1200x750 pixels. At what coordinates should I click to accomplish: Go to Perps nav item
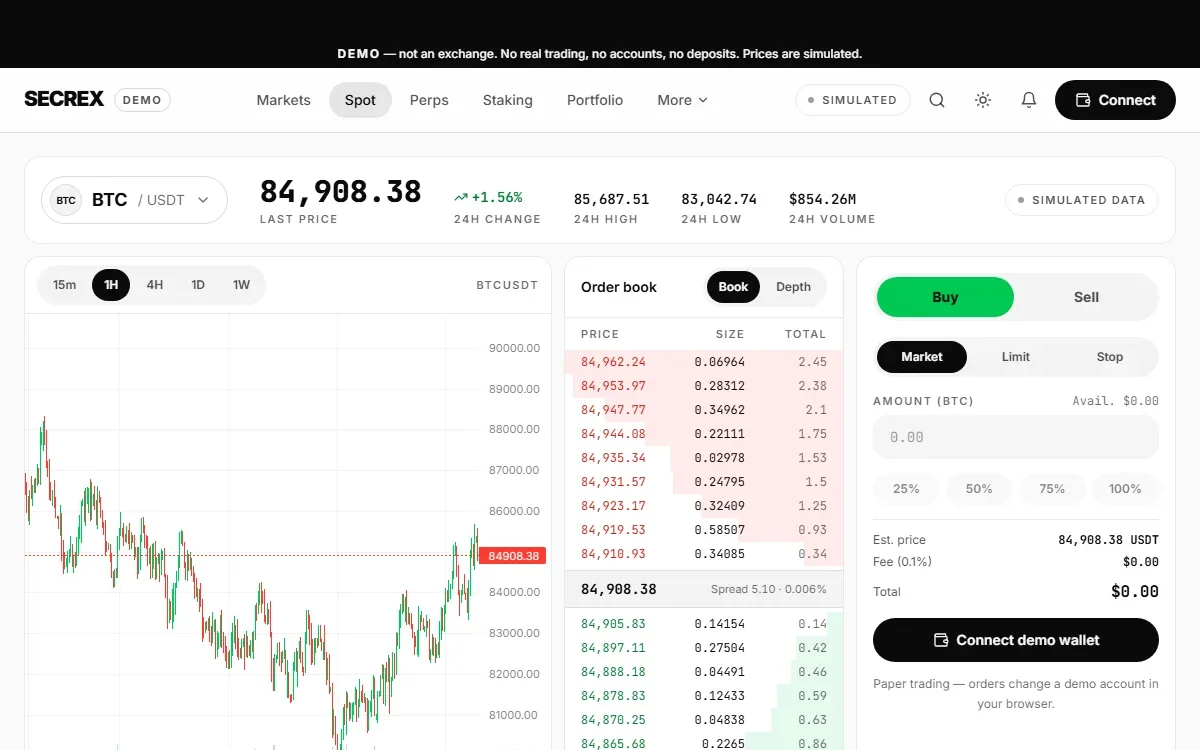[x=429, y=100]
